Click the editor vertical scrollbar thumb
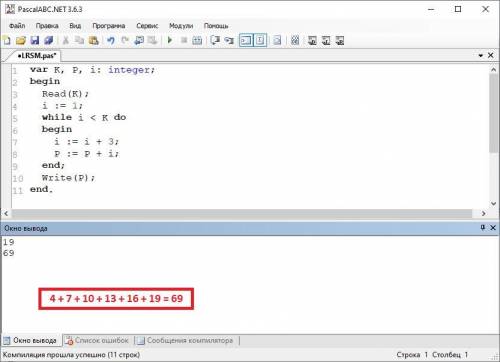500x362 pixels. tap(494, 113)
